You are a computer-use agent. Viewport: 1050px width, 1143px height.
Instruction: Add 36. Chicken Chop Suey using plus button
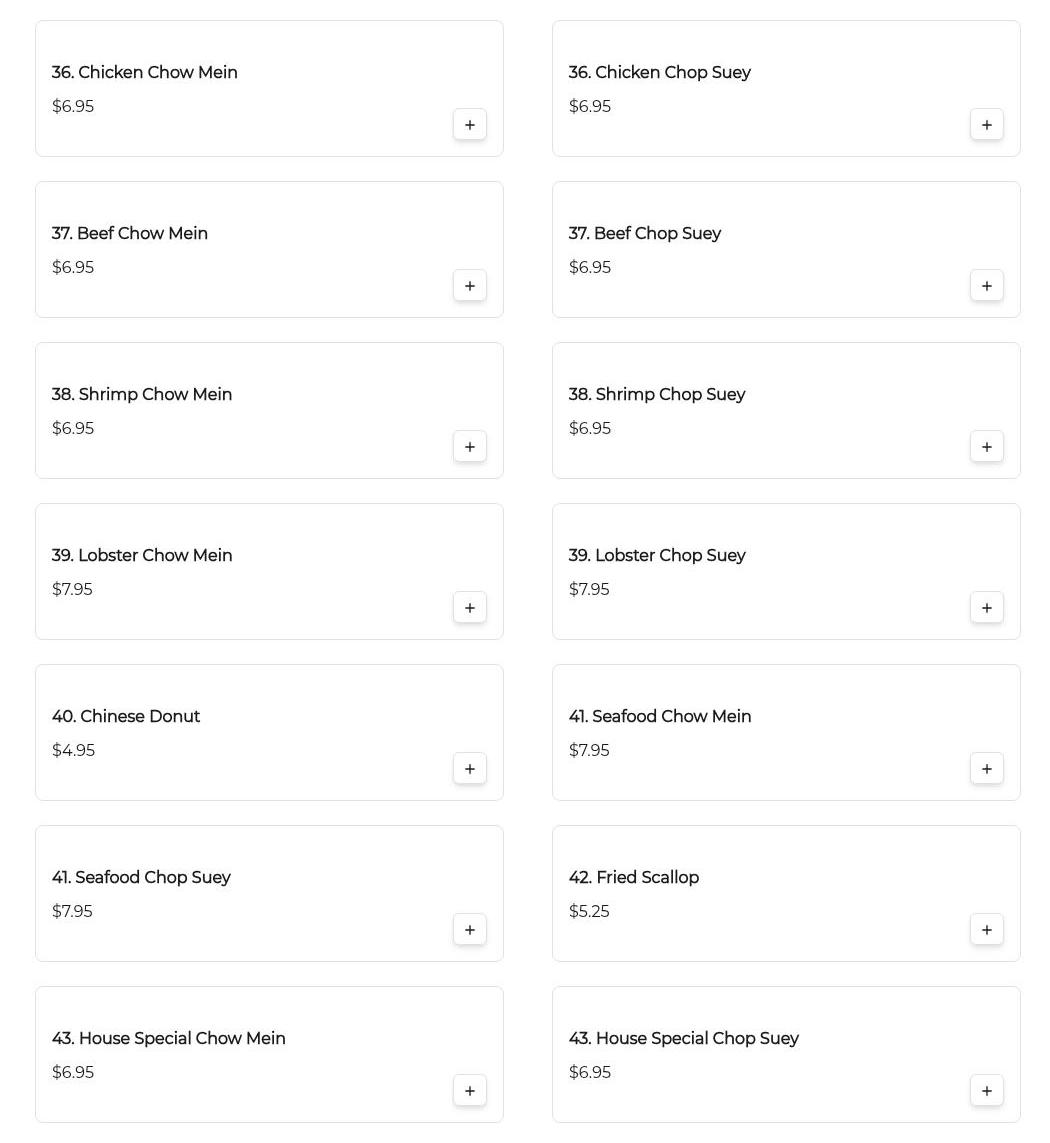[987, 125]
